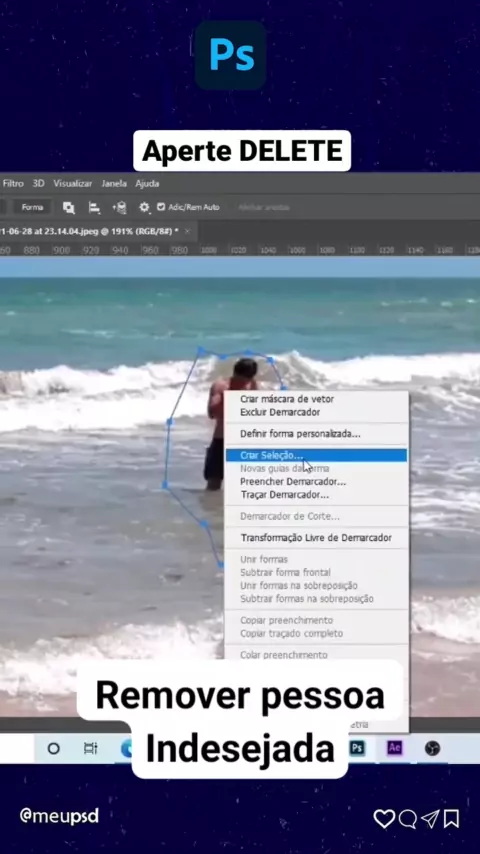Screen dimensions: 480x854
Task: Open OBS Studio from the taskbar
Action: click(x=432, y=748)
